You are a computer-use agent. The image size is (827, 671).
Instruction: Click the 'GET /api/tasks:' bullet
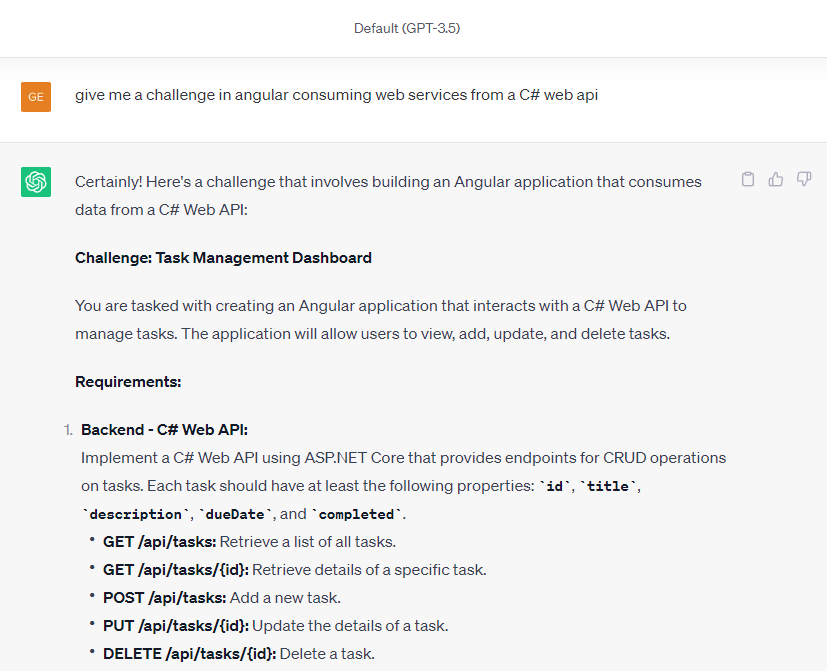[x=159, y=542]
